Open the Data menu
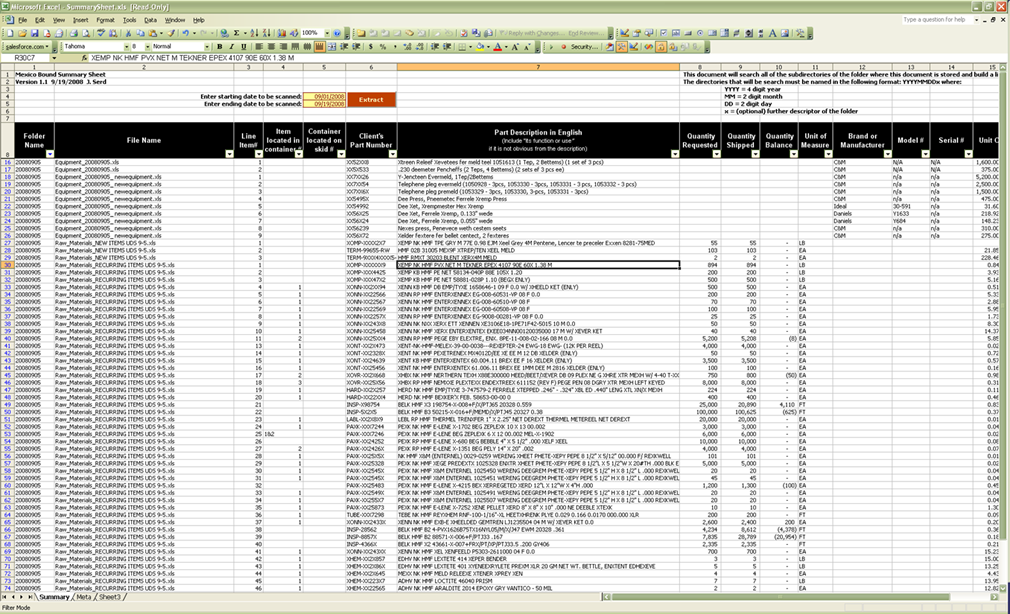Screen dimensions: 1010x614 [x=150, y=20]
